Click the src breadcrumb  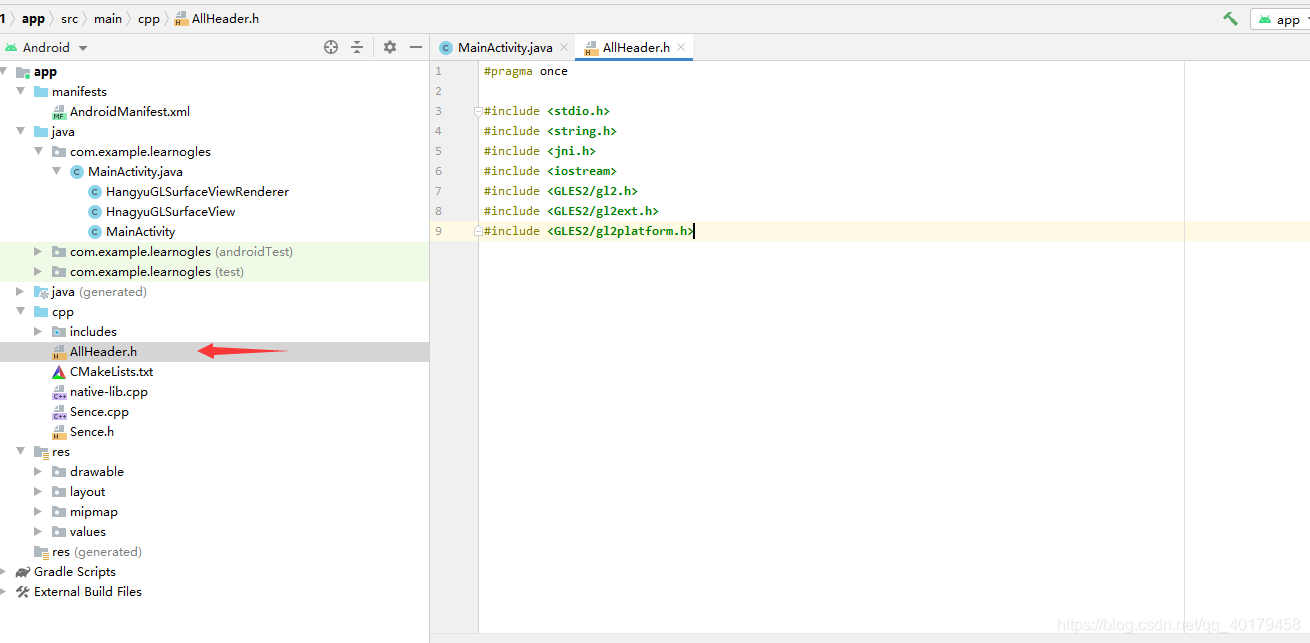pos(69,19)
